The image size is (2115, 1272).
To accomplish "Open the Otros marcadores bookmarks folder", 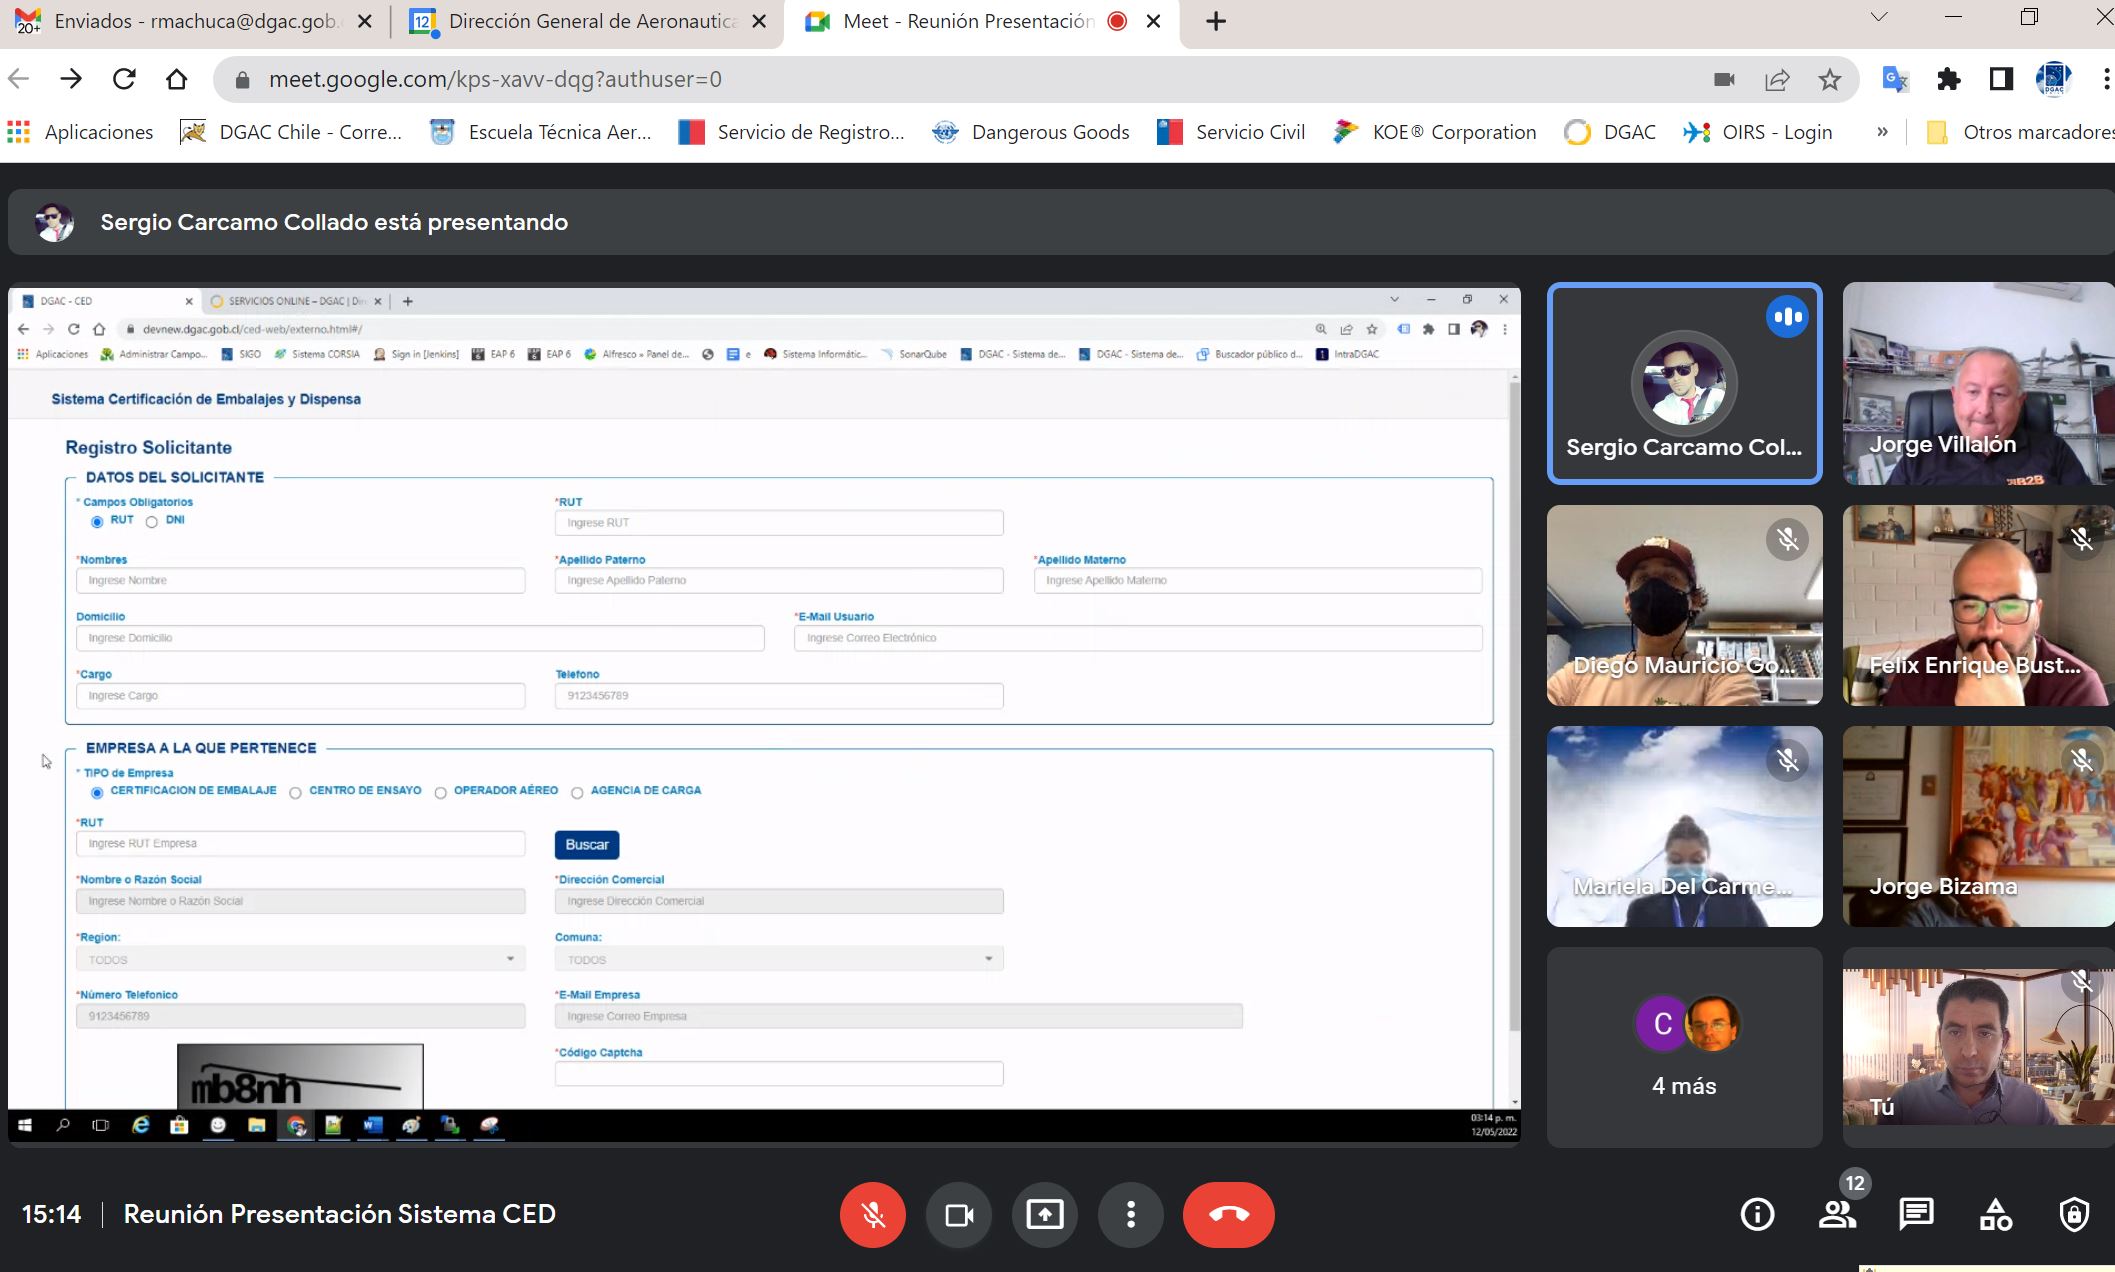I will [2020, 132].
